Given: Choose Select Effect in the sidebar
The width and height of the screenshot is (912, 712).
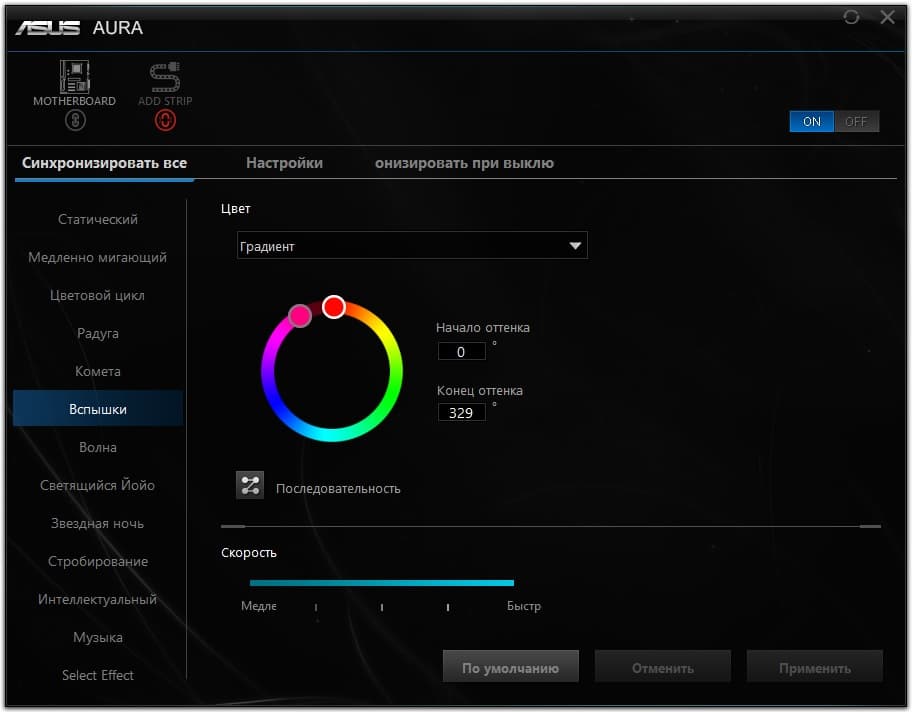Looking at the screenshot, I should 98,675.
